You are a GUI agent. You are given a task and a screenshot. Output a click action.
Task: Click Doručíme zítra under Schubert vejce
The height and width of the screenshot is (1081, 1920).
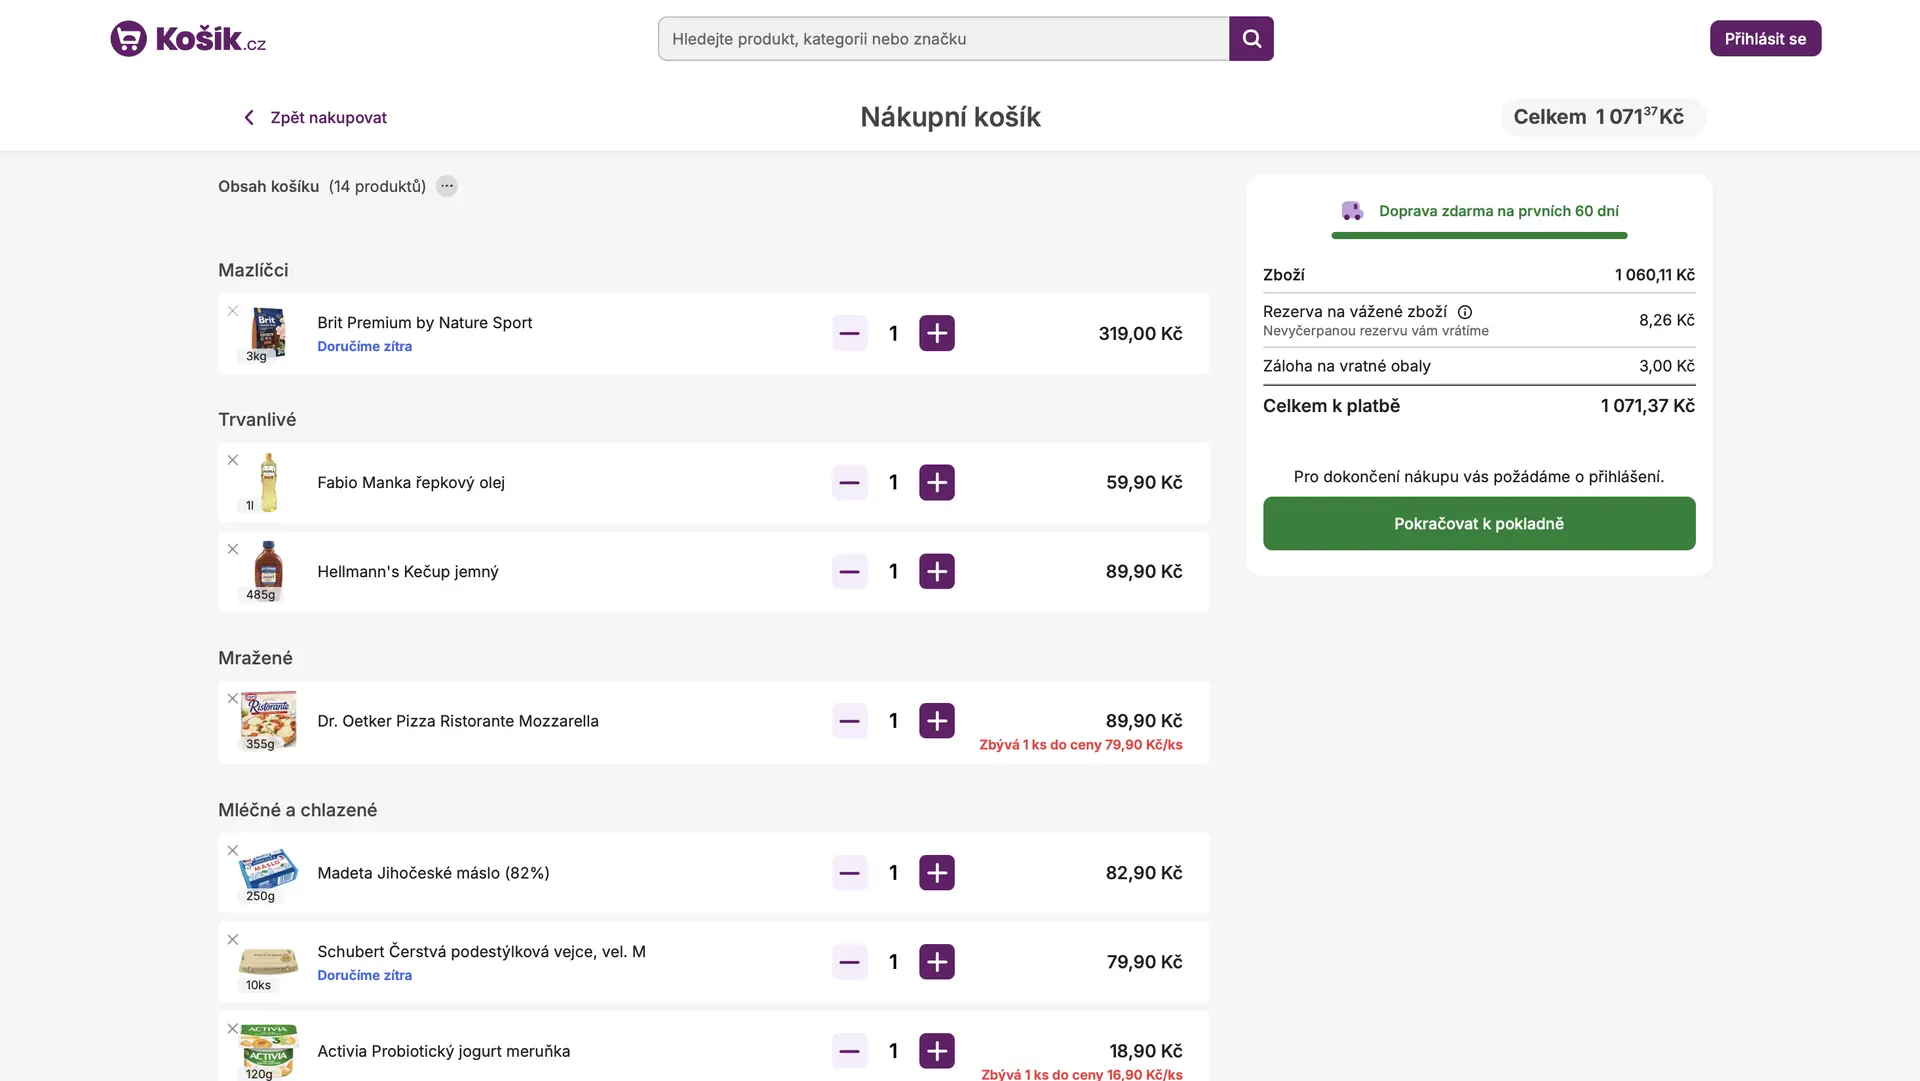point(365,975)
